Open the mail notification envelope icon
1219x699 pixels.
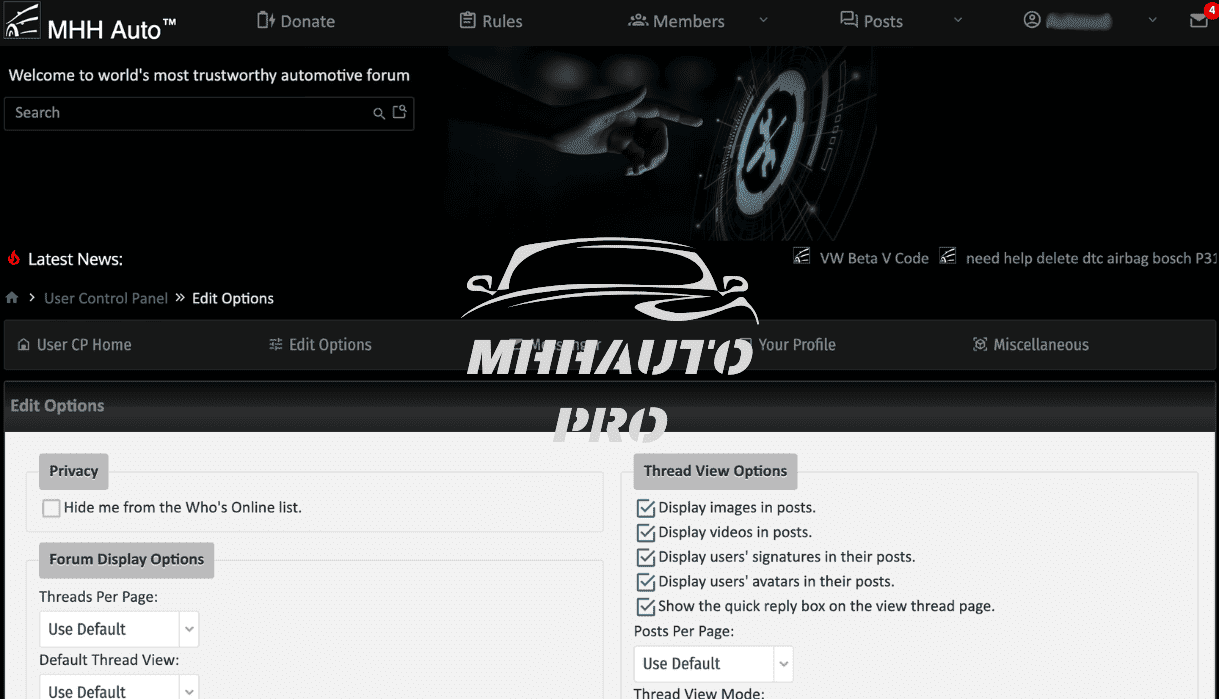pyautogui.click(x=1198, y=21)
